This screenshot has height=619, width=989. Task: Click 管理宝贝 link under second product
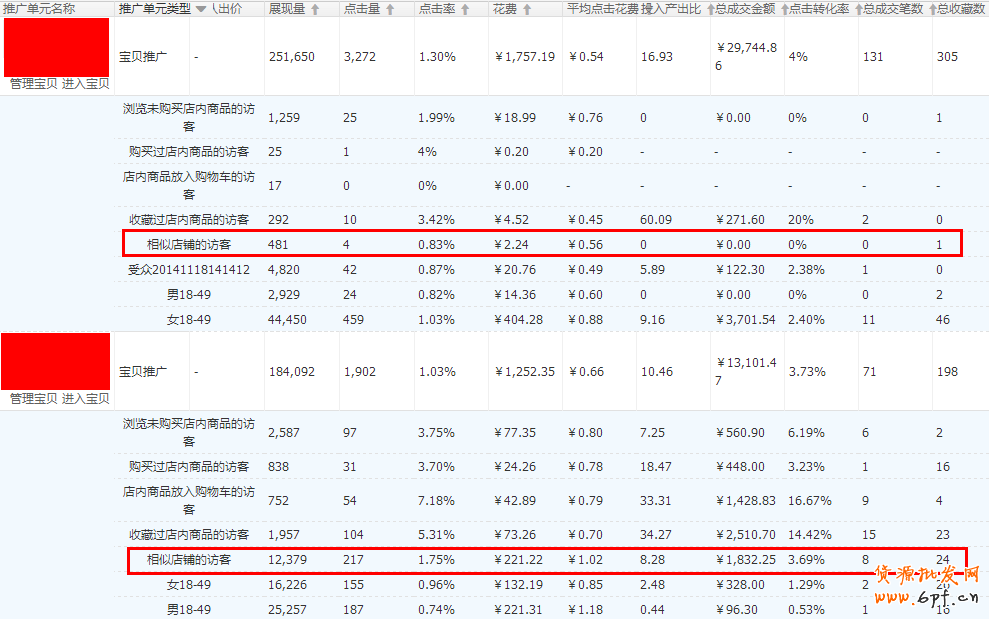(x=33, y=399)
